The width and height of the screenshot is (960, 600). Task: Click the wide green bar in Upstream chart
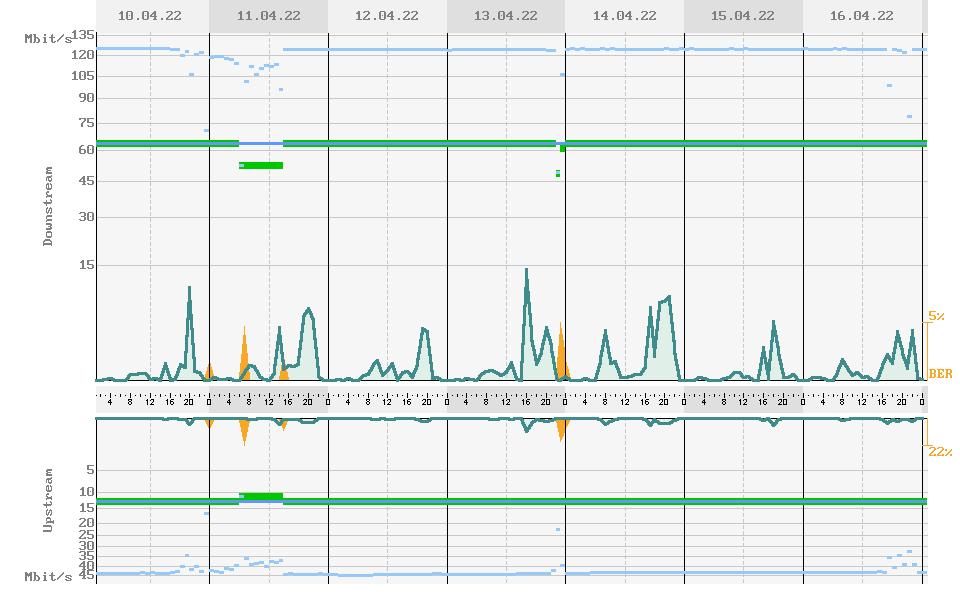[262, 495]
